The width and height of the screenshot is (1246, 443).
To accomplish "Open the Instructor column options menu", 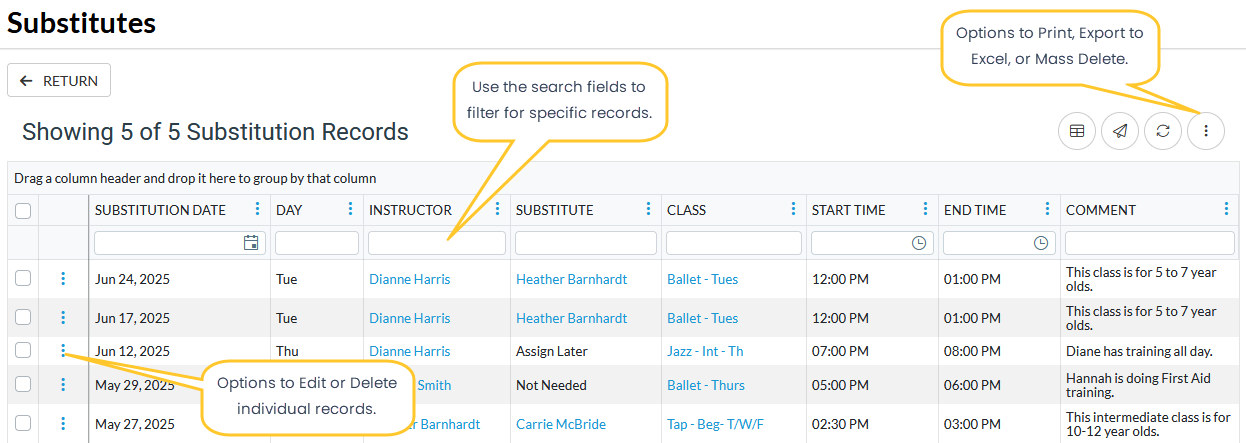I will pos(498,209).
